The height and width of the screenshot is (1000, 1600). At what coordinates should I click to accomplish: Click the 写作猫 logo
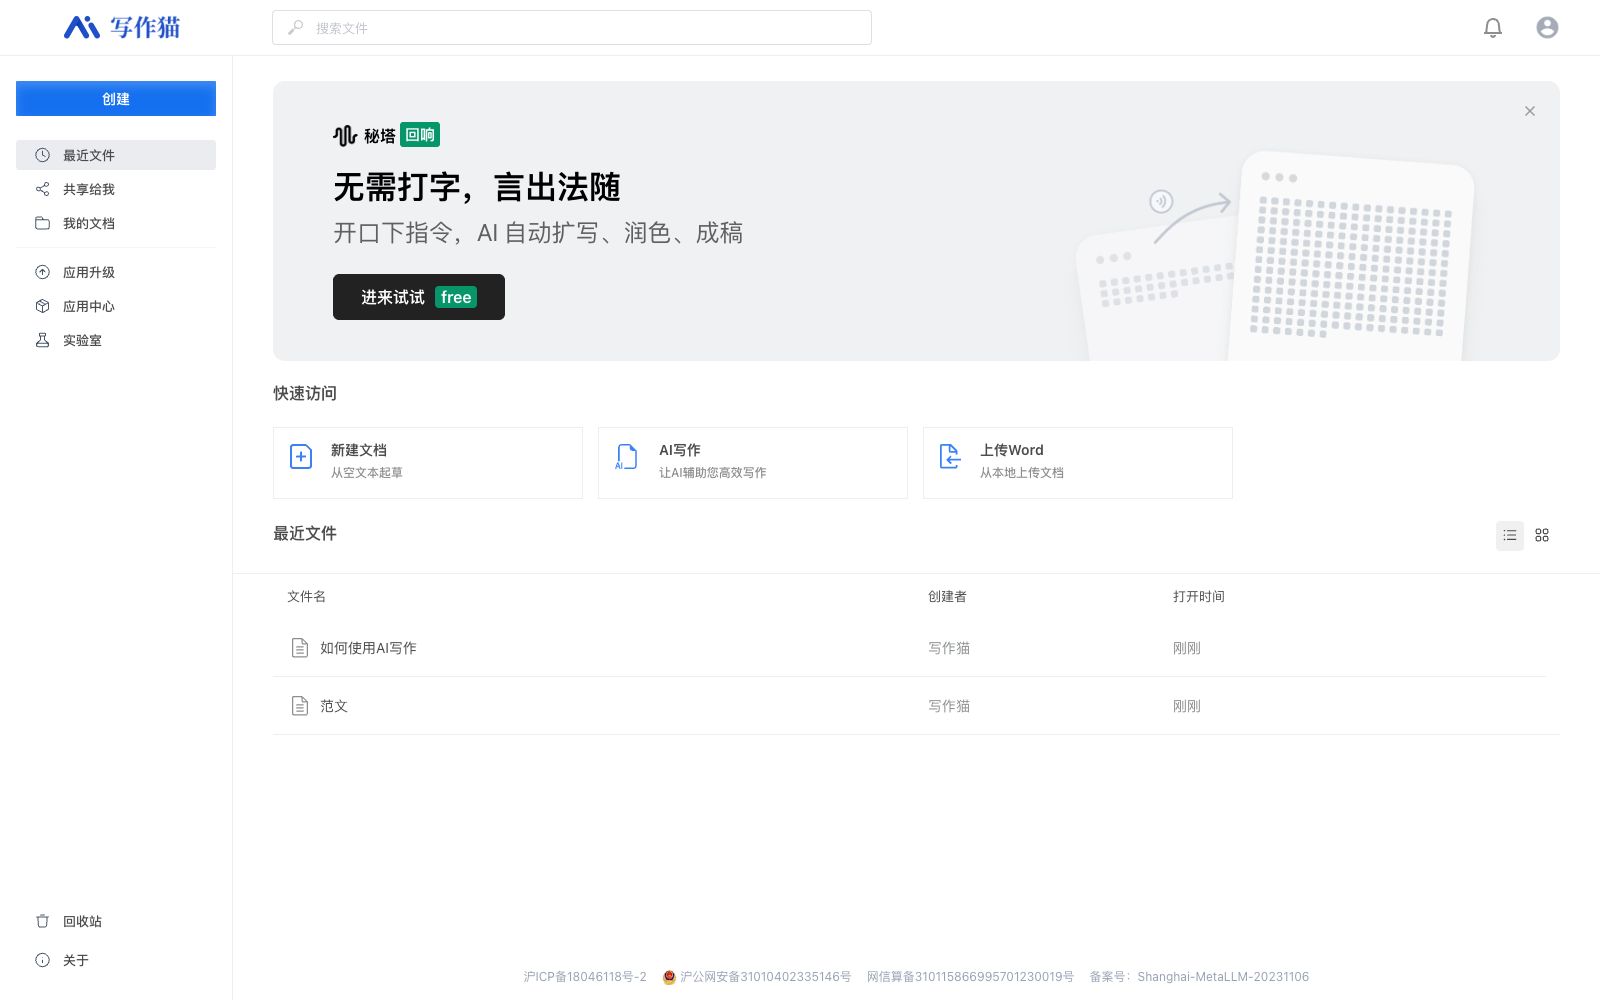click(122, 27)
